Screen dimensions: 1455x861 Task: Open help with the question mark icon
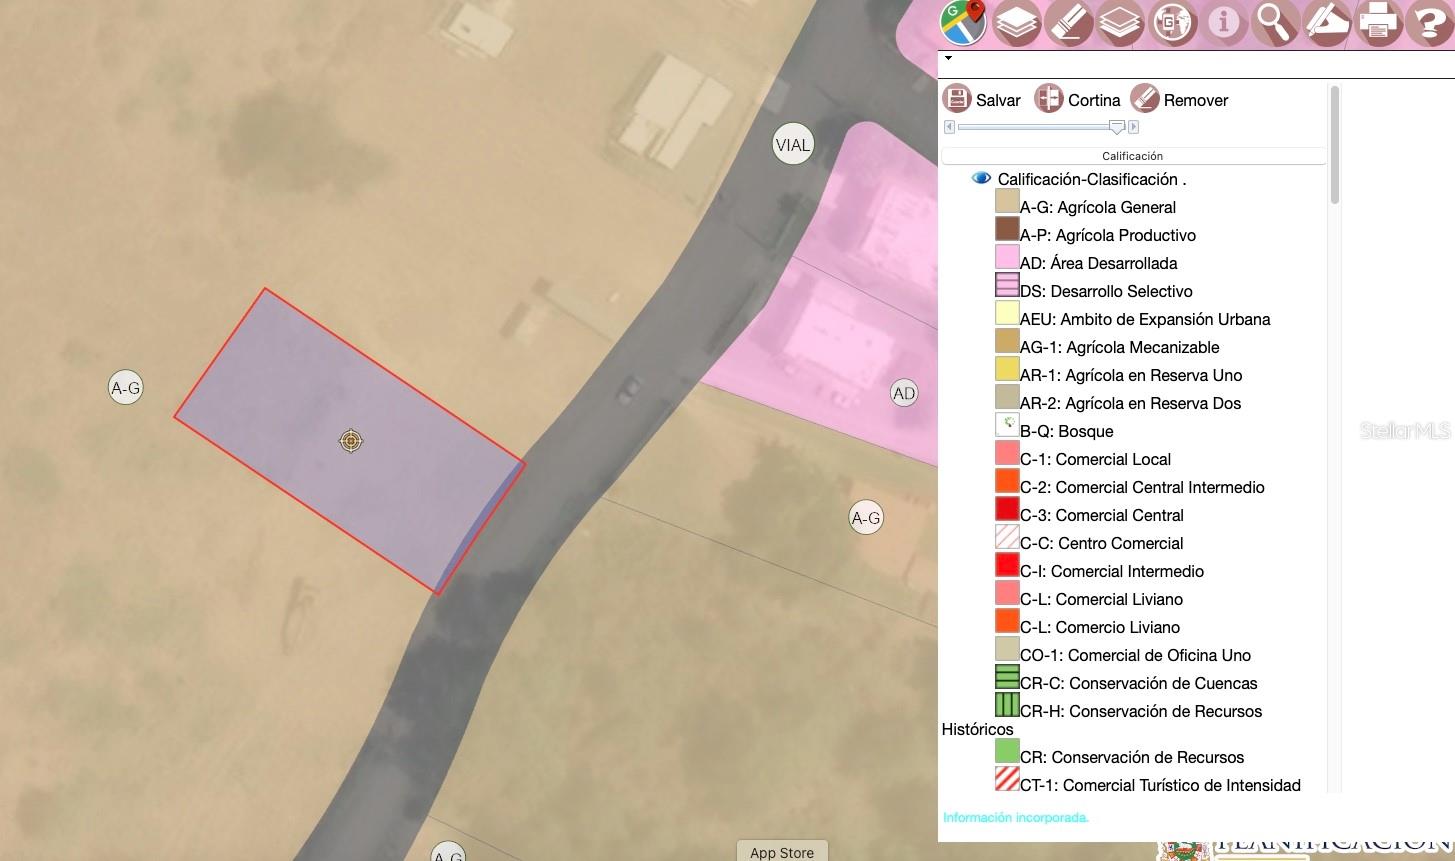tap(1429, 23)
